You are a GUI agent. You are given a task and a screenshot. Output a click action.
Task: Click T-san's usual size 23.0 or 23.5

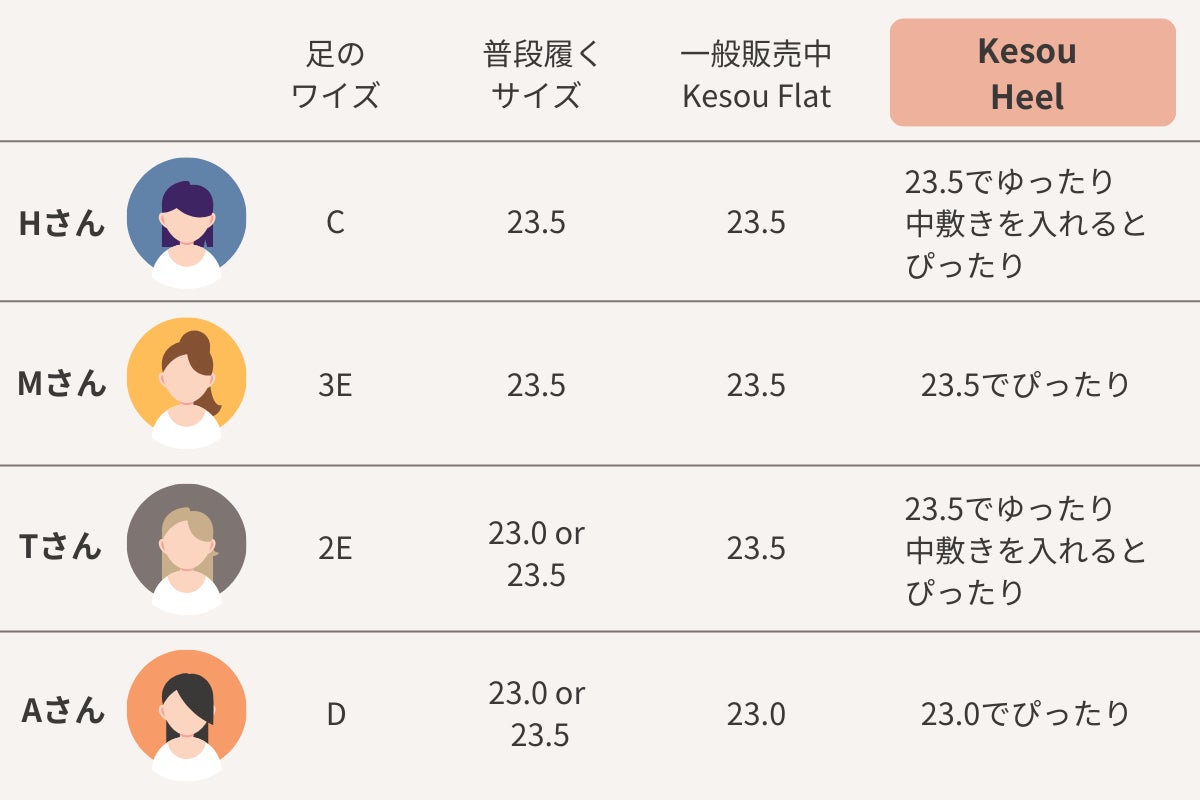coord(536,554)
